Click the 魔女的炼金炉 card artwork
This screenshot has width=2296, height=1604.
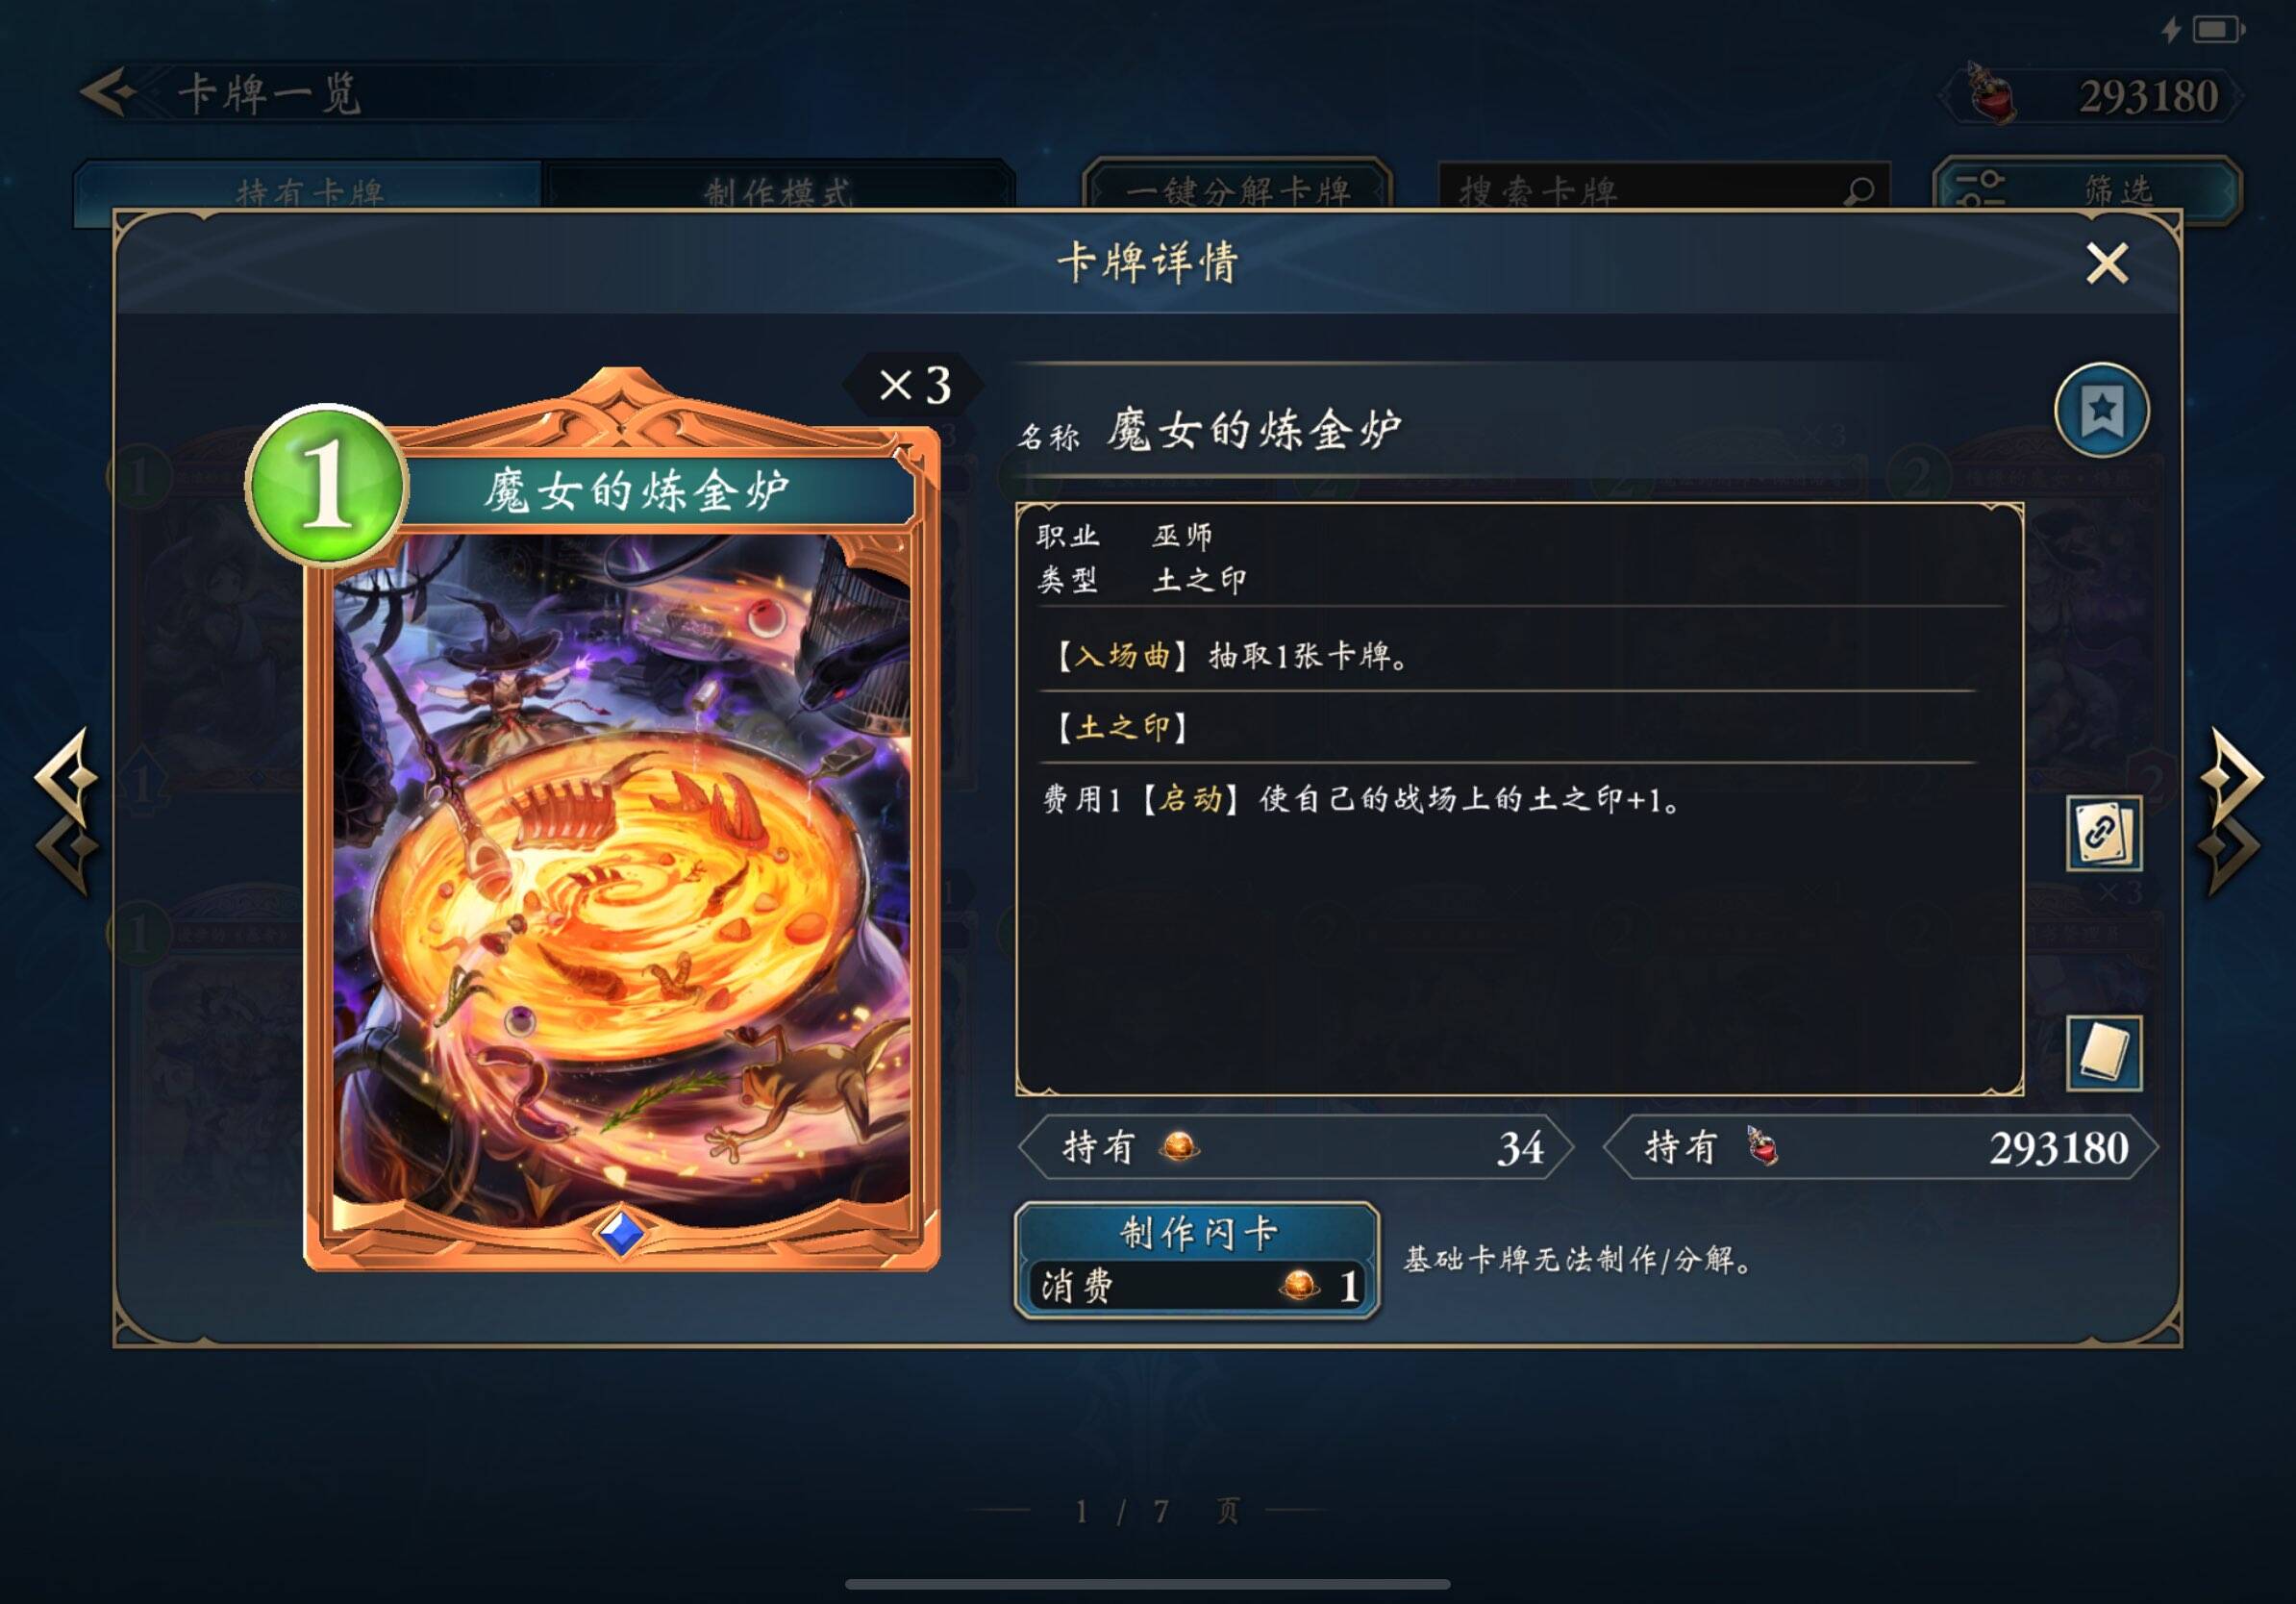click(x=621, y=880)
